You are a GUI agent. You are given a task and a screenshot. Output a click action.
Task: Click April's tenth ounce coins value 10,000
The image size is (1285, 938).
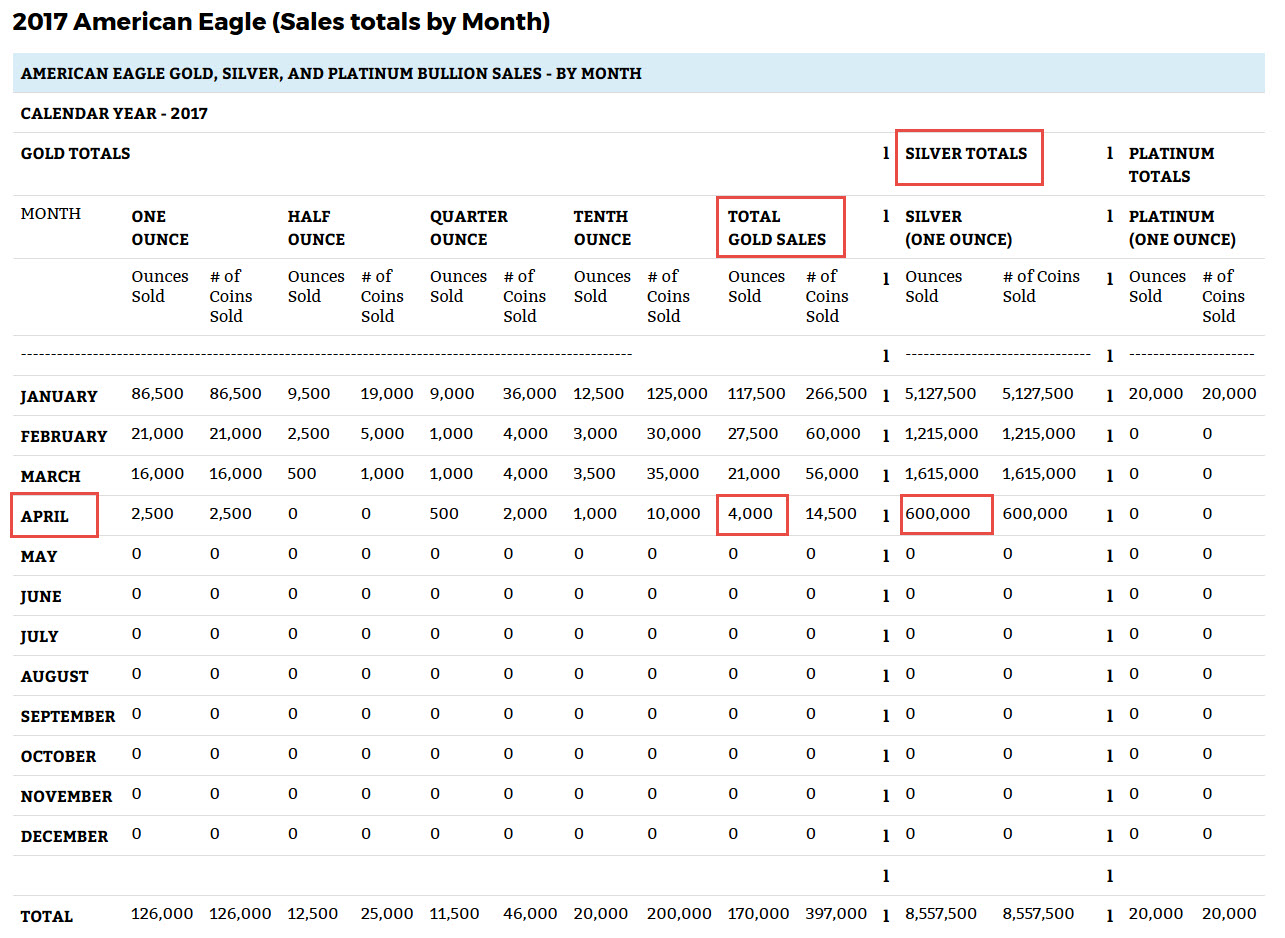point(674,514)
